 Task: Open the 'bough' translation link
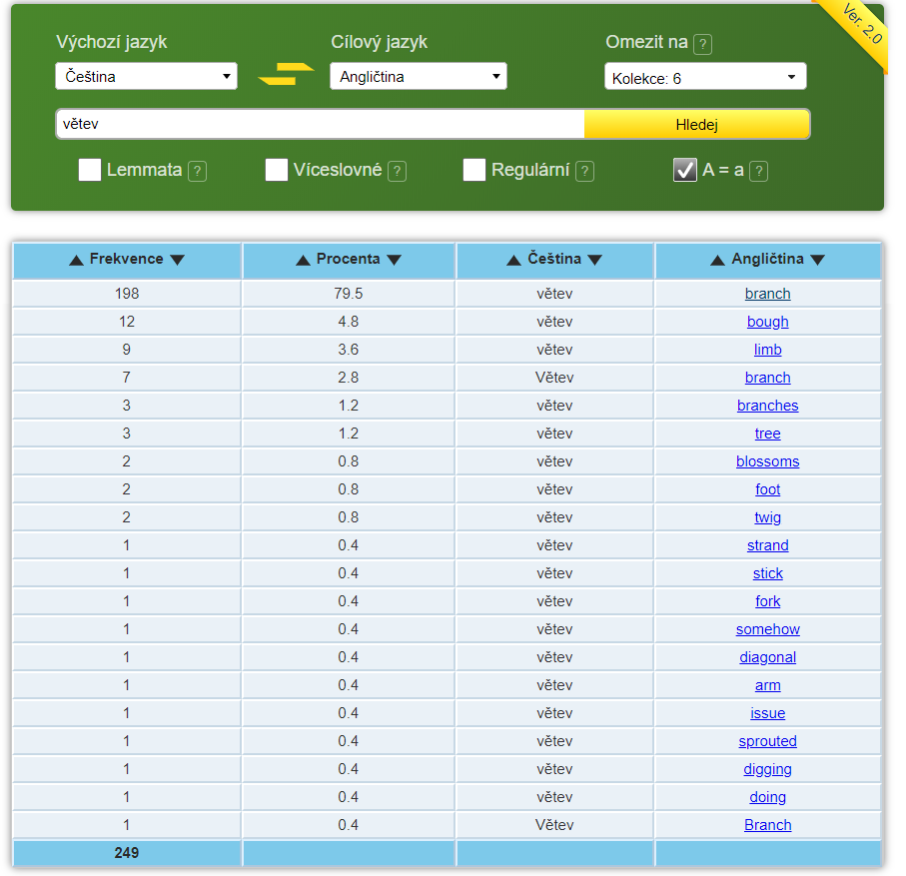tap(767, 322)
